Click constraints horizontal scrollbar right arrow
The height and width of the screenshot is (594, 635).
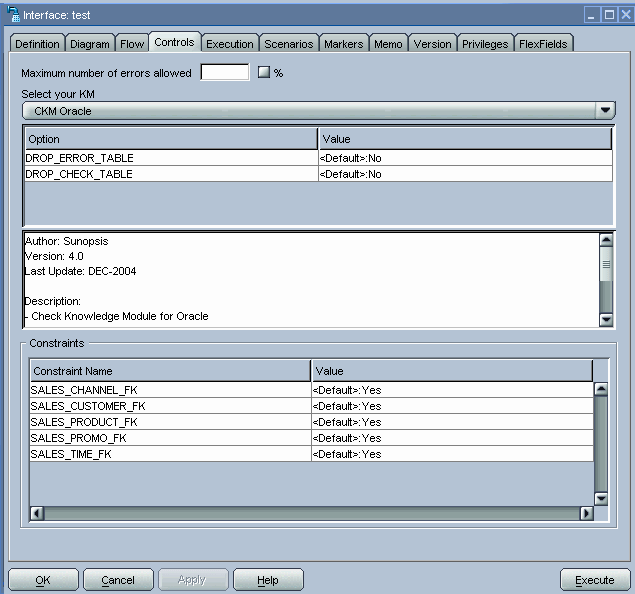click(x=586, y=513)
